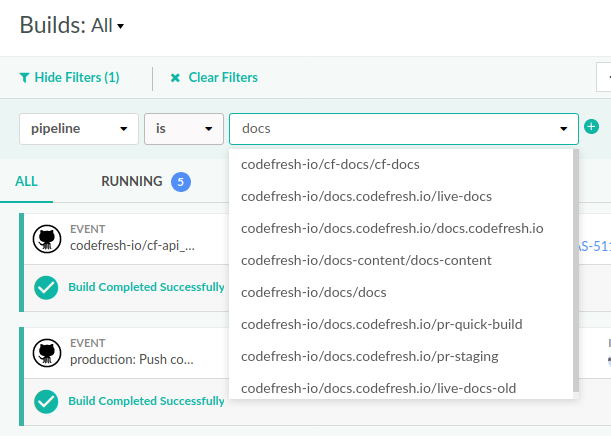This screenshot has height=436, width=611.
Task: Select codefresh-io/docs-content/docs-content option
Action: tap(366, 260)
